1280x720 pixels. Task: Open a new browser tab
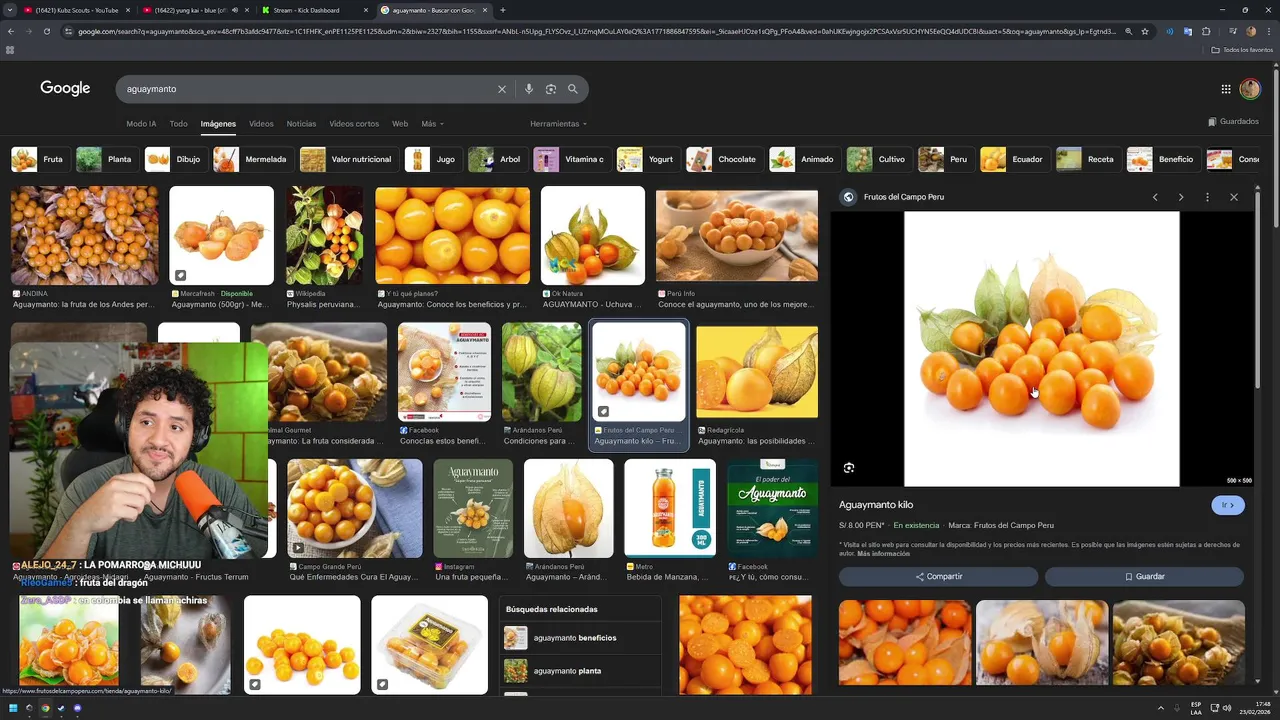502,10
